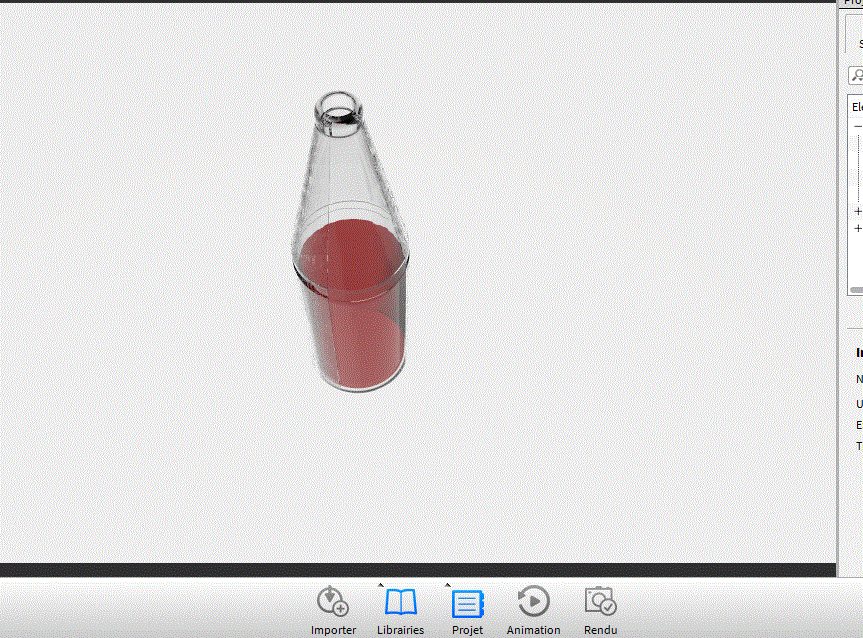Click the project panel title bar

coord(852,3)
